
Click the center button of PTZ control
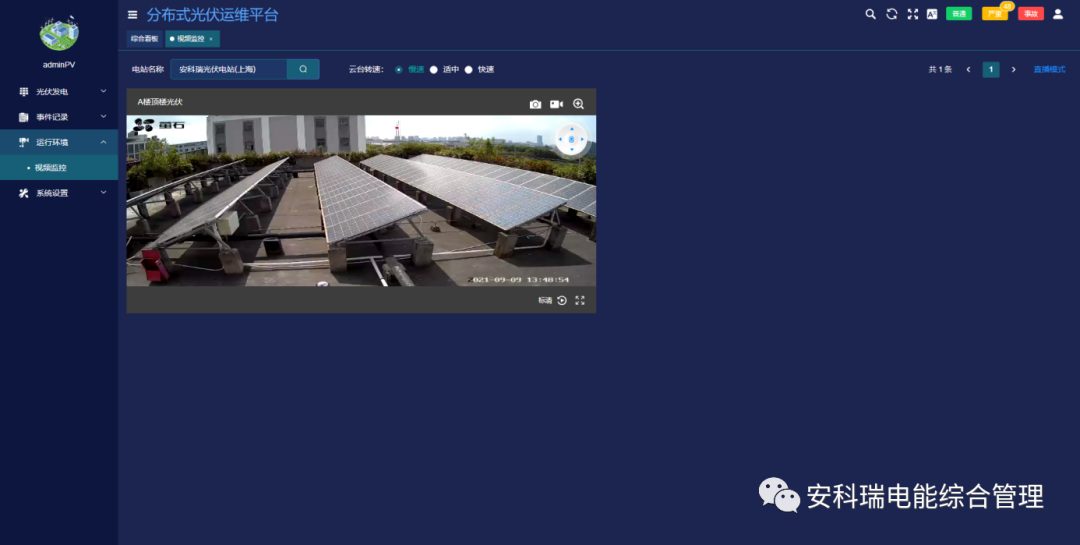click(572, 139)
